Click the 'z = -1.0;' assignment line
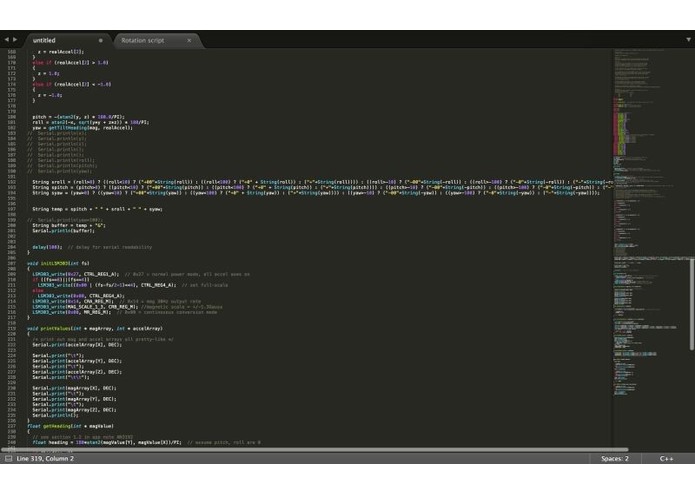The height and width of the screenshot is (494, 695). [50, 95]
